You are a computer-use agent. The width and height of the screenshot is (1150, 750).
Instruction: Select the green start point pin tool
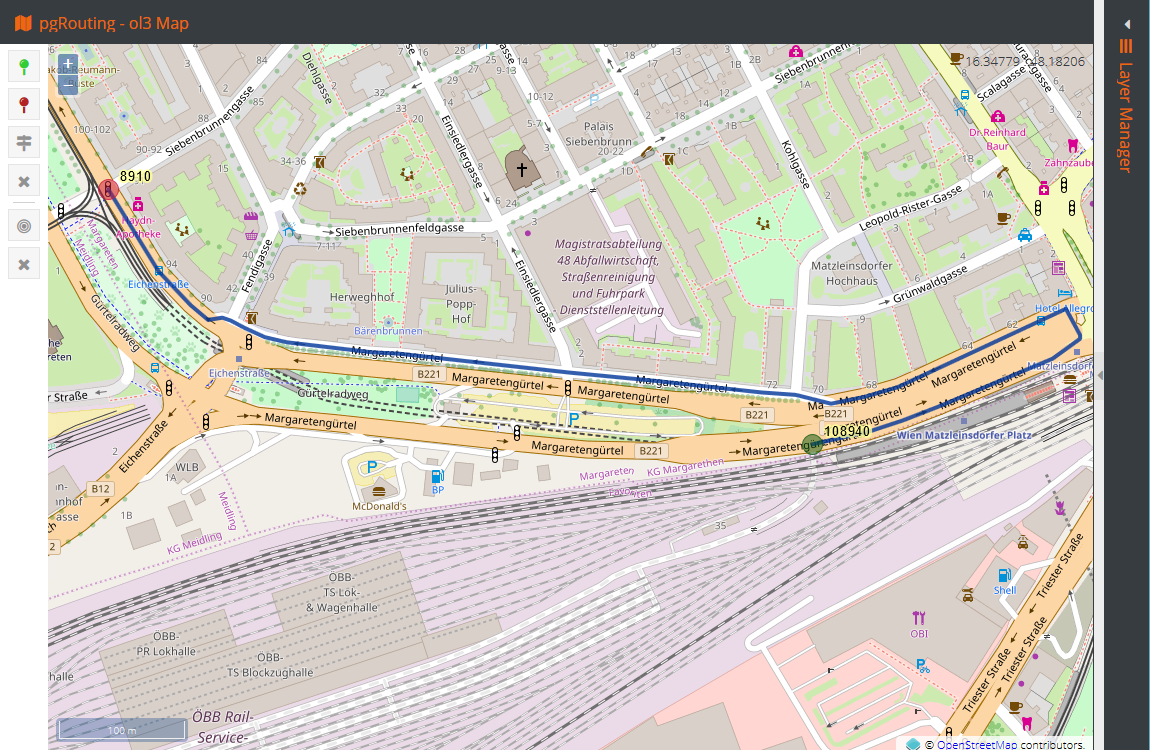click(23, 67)
